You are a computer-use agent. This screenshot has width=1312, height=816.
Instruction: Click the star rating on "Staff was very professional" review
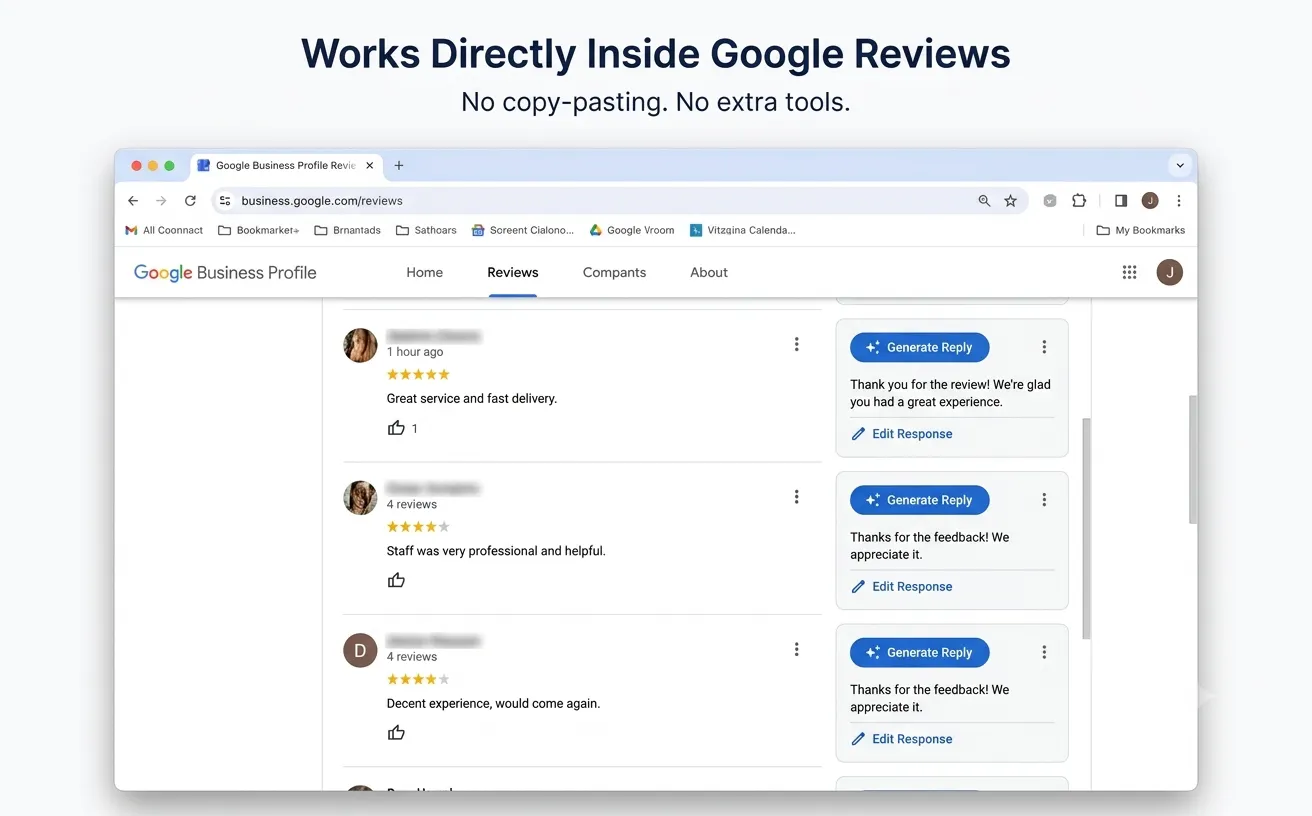pyautogui.click(x=418, y=526)
